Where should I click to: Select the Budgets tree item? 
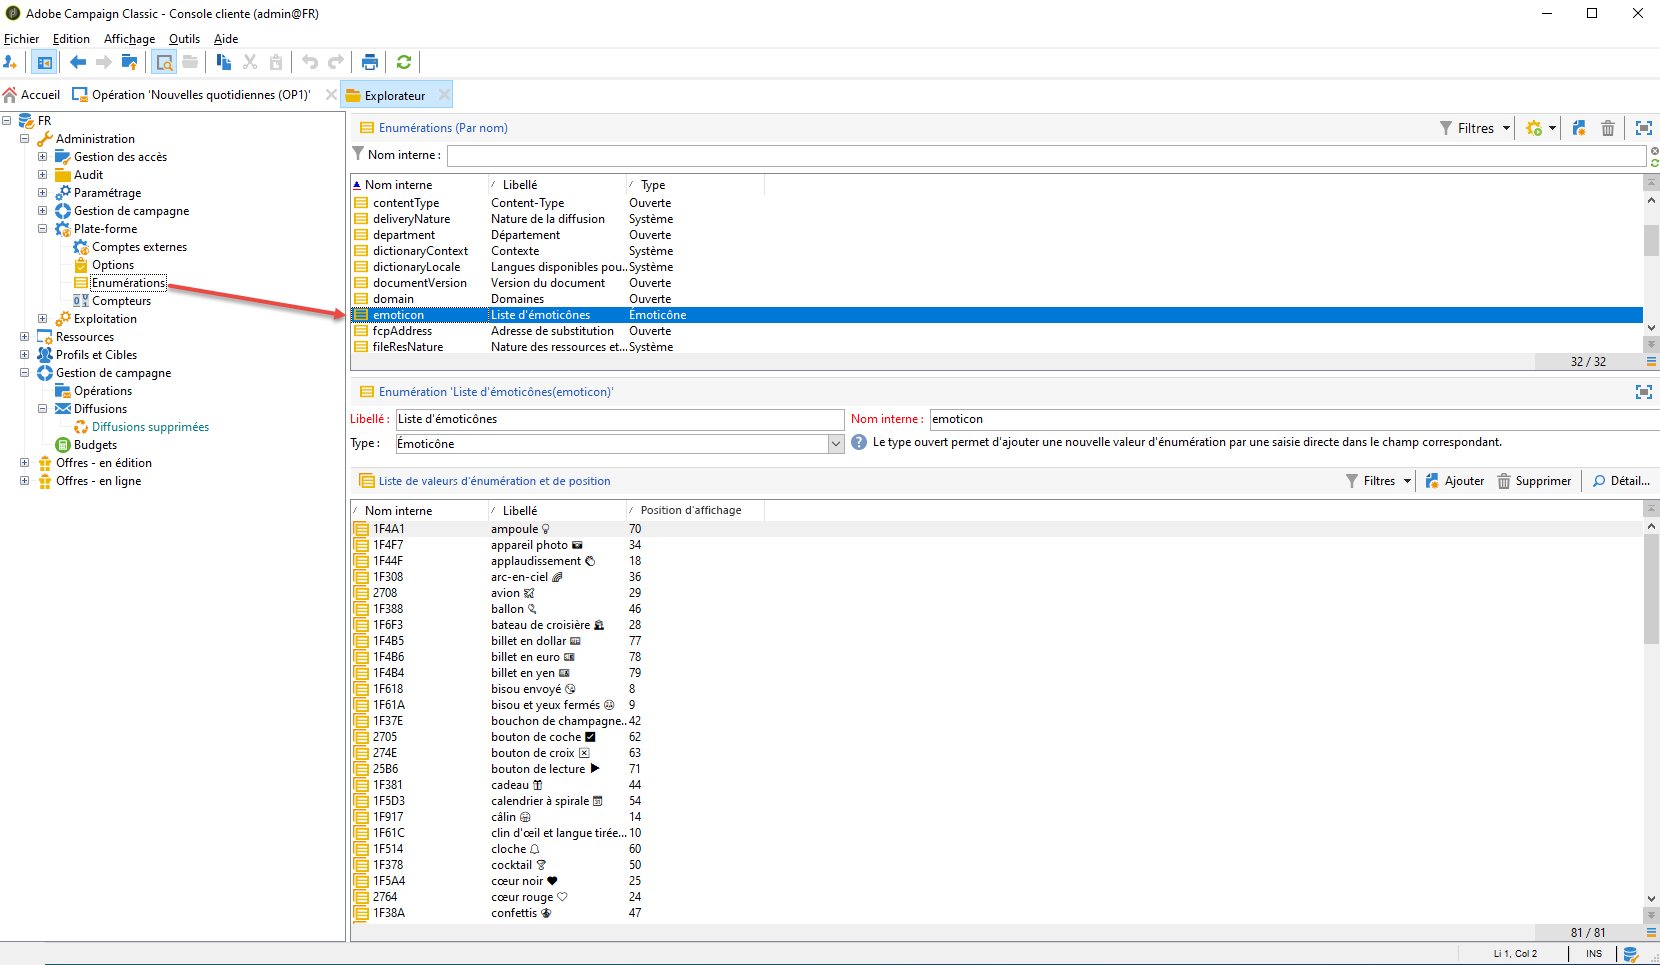[x=95, y=445]
